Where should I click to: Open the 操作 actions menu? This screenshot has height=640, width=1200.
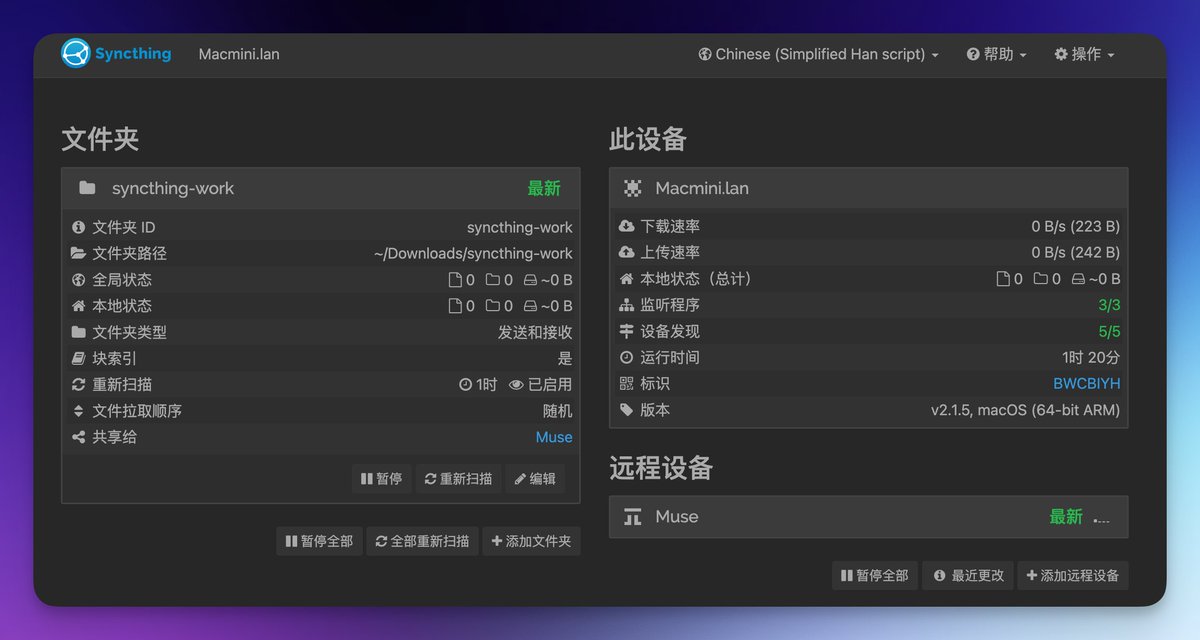1084,54
